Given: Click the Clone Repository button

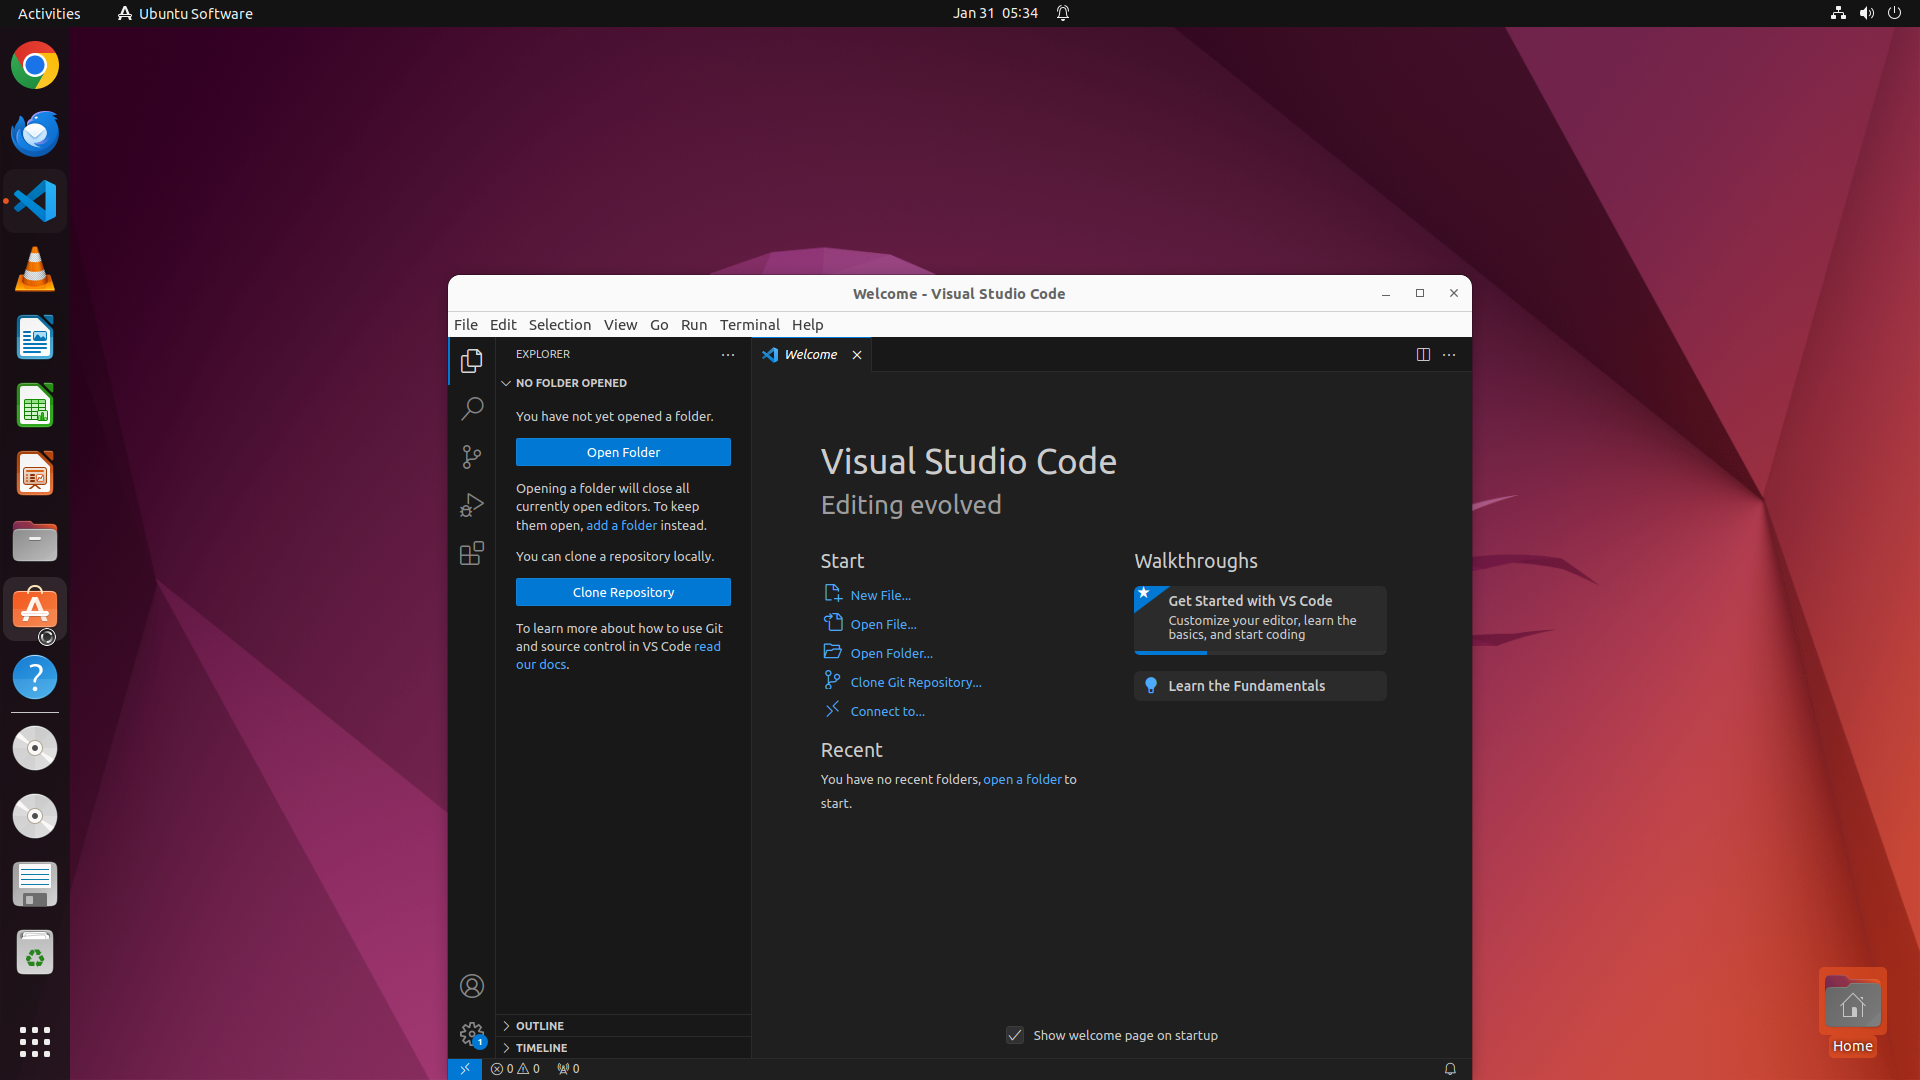Looking at the screenshot, I should click(623, 592).
